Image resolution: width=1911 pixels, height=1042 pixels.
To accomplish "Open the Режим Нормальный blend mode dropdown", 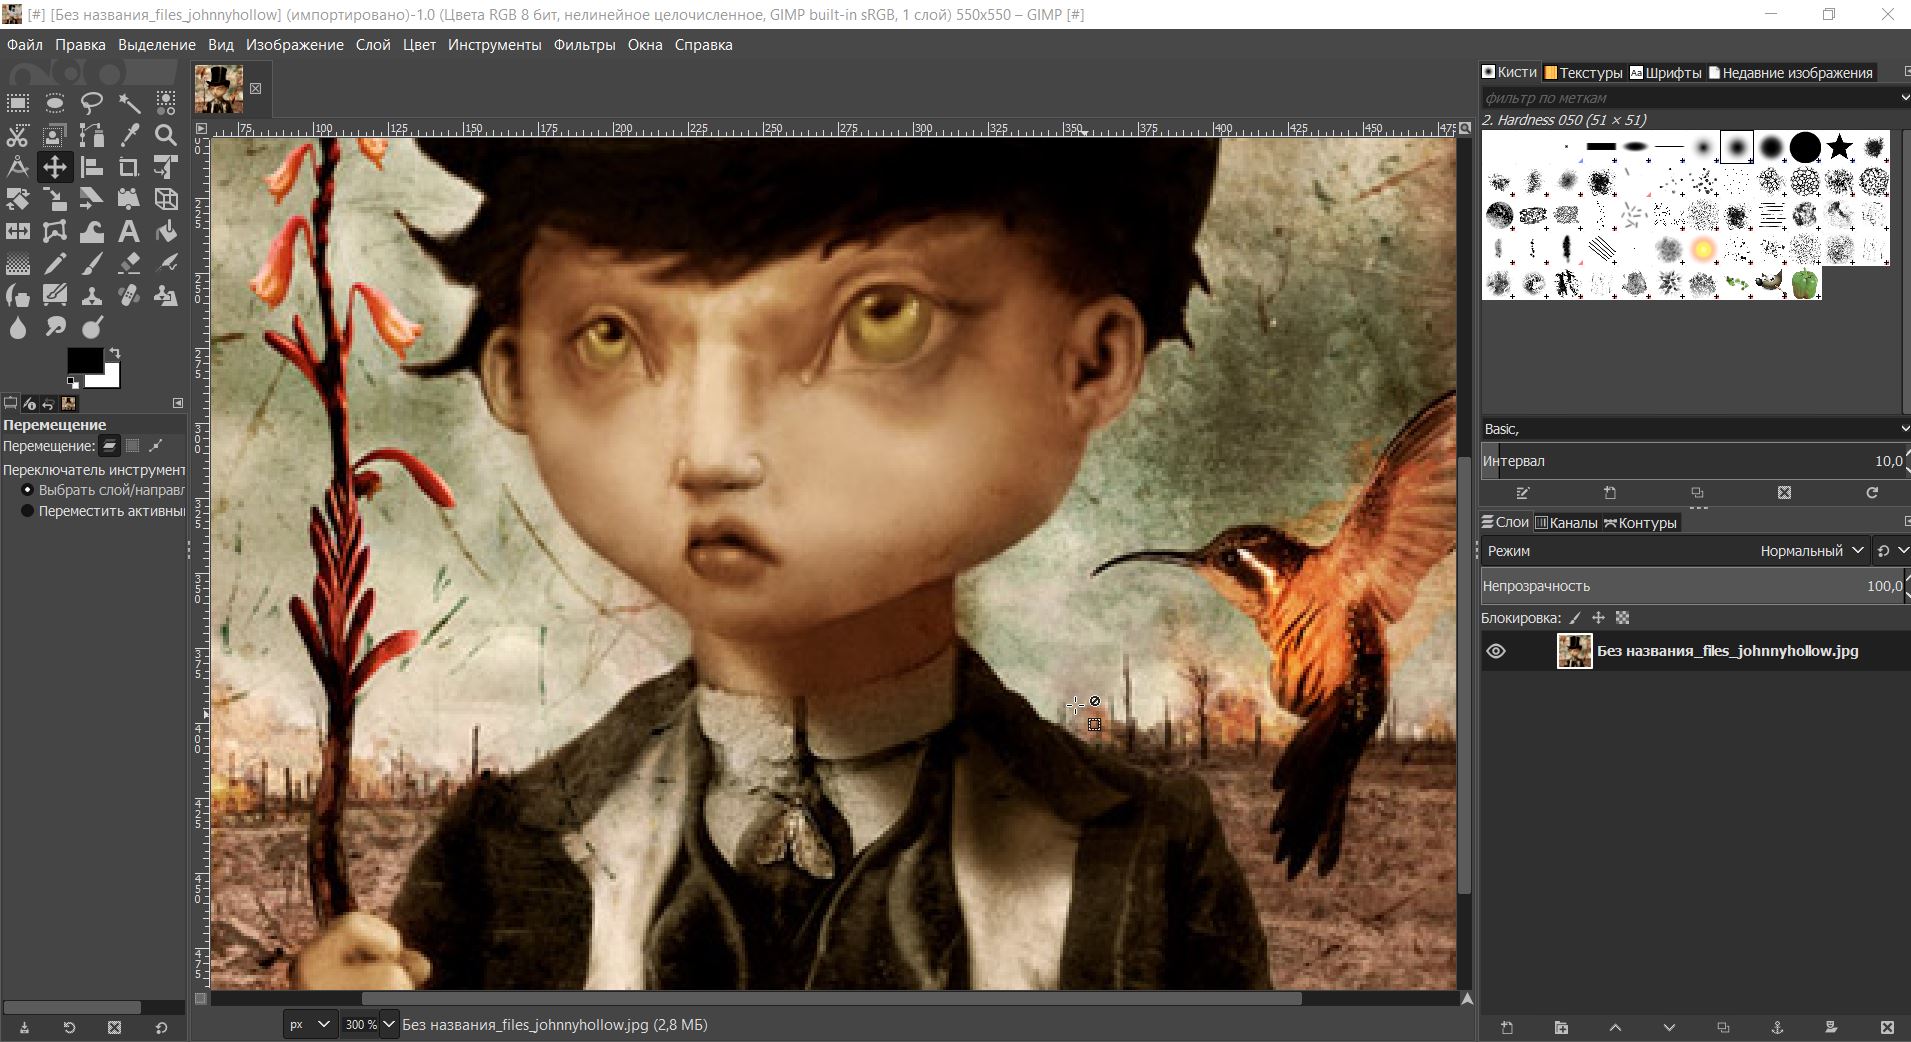I will pos(1676,551).
